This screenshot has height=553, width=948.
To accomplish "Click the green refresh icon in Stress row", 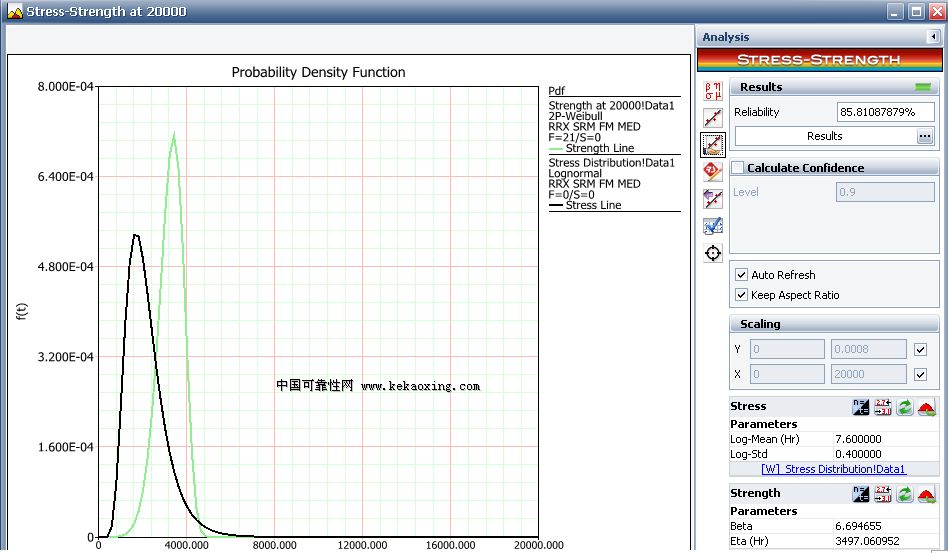I will (x=904, y=407).
